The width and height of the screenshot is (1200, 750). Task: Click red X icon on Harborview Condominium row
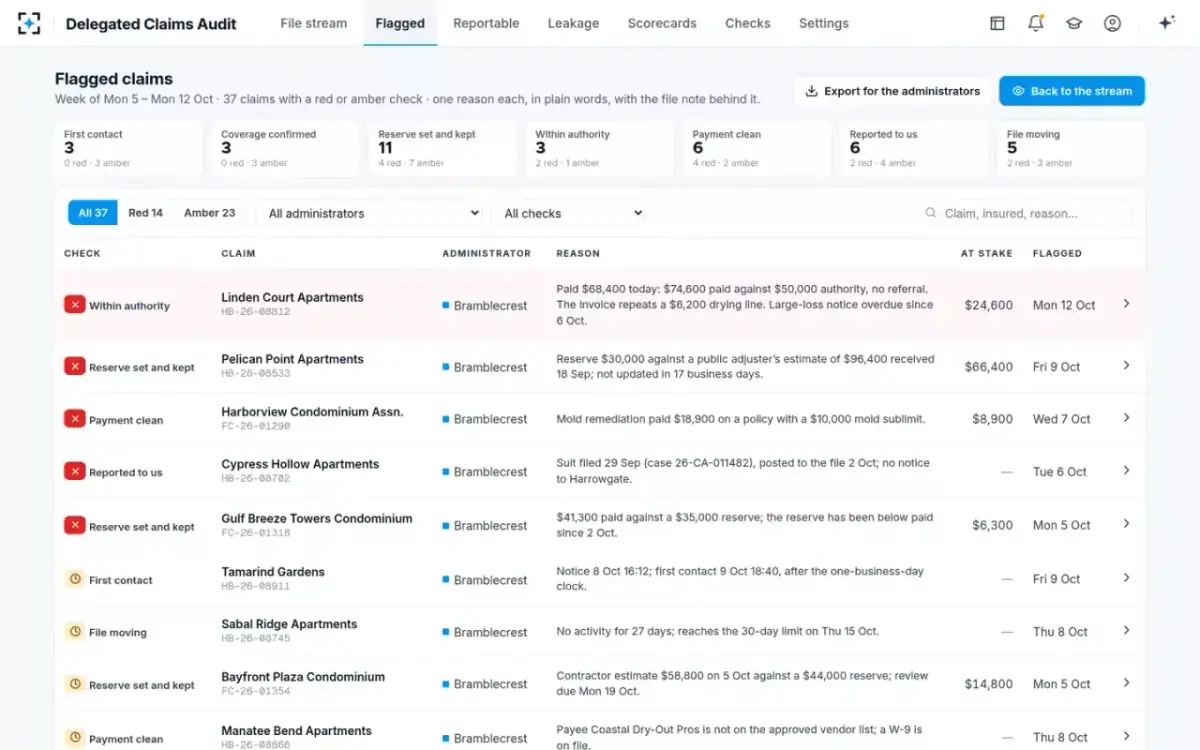click(74, 419)
